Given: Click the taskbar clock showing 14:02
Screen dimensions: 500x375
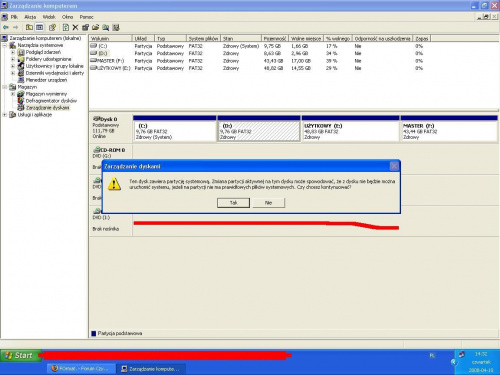Looking at the screenshot, I should coord(481,354).
